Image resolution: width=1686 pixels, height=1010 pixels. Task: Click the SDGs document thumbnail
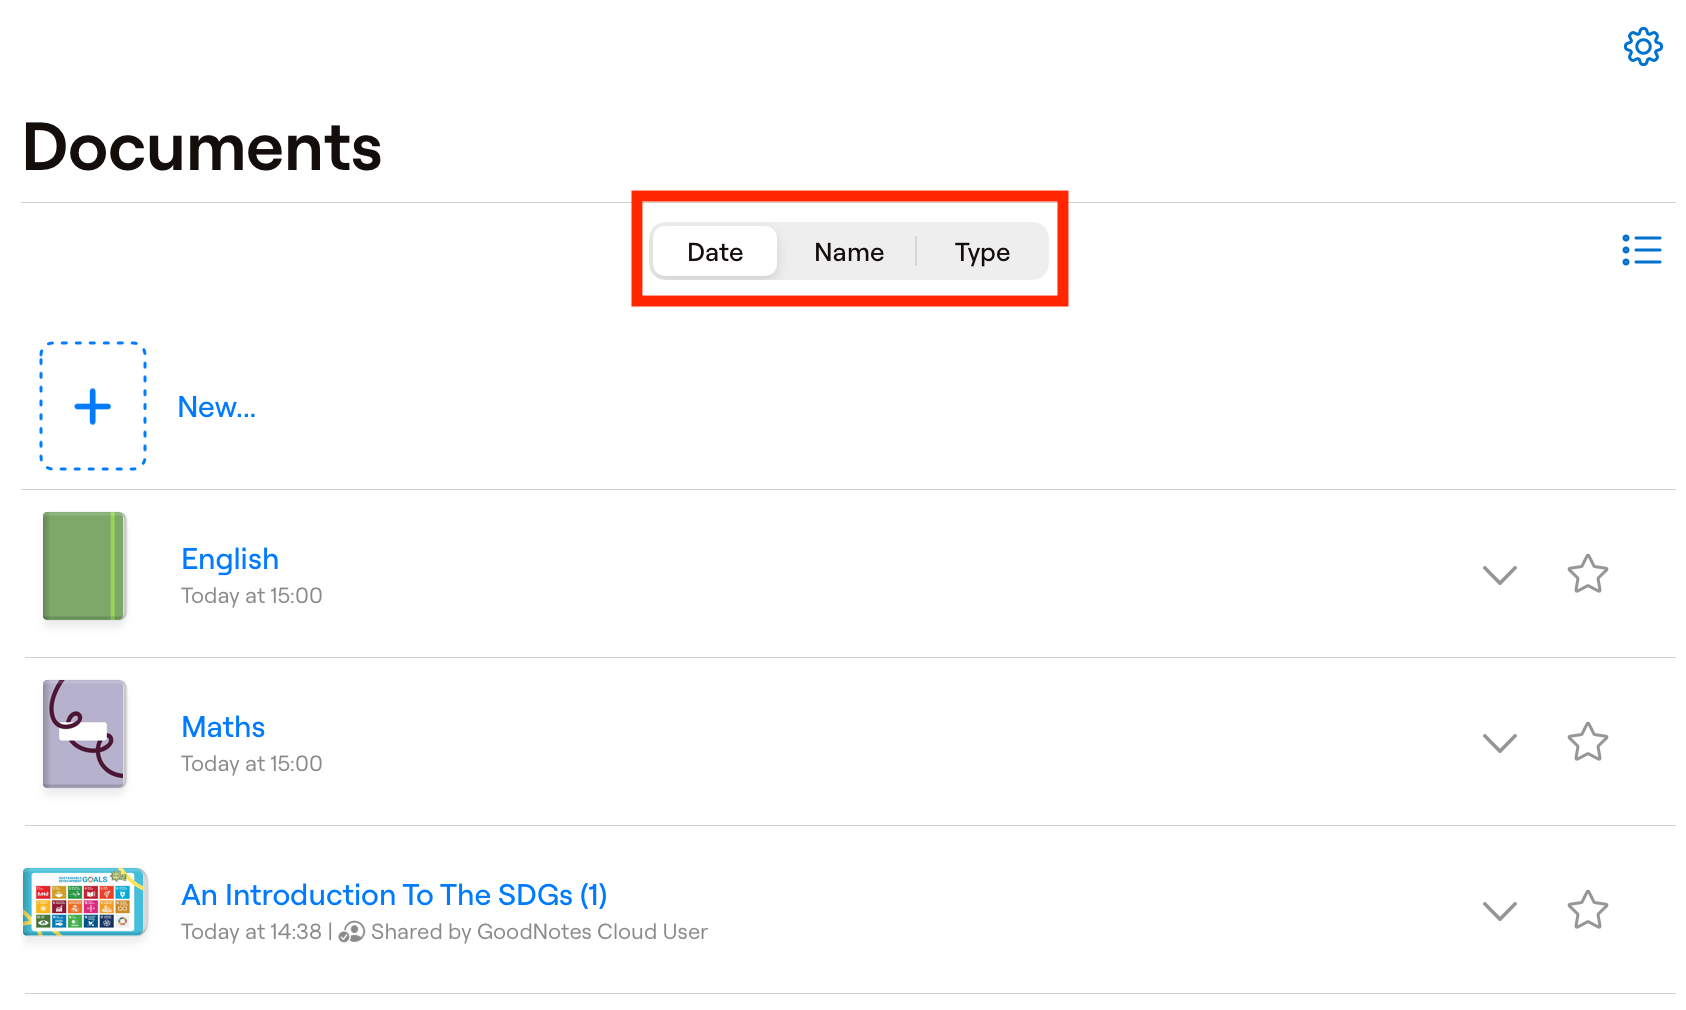[84, 901]
